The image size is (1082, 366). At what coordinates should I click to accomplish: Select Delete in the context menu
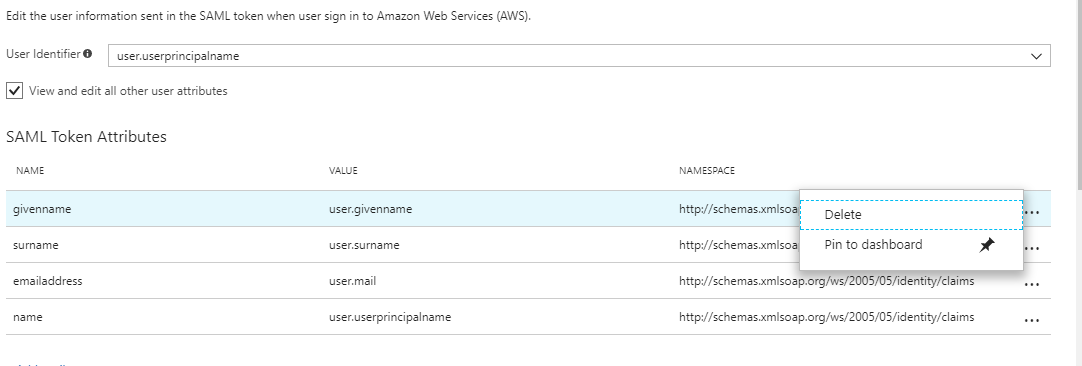point(911,215)
